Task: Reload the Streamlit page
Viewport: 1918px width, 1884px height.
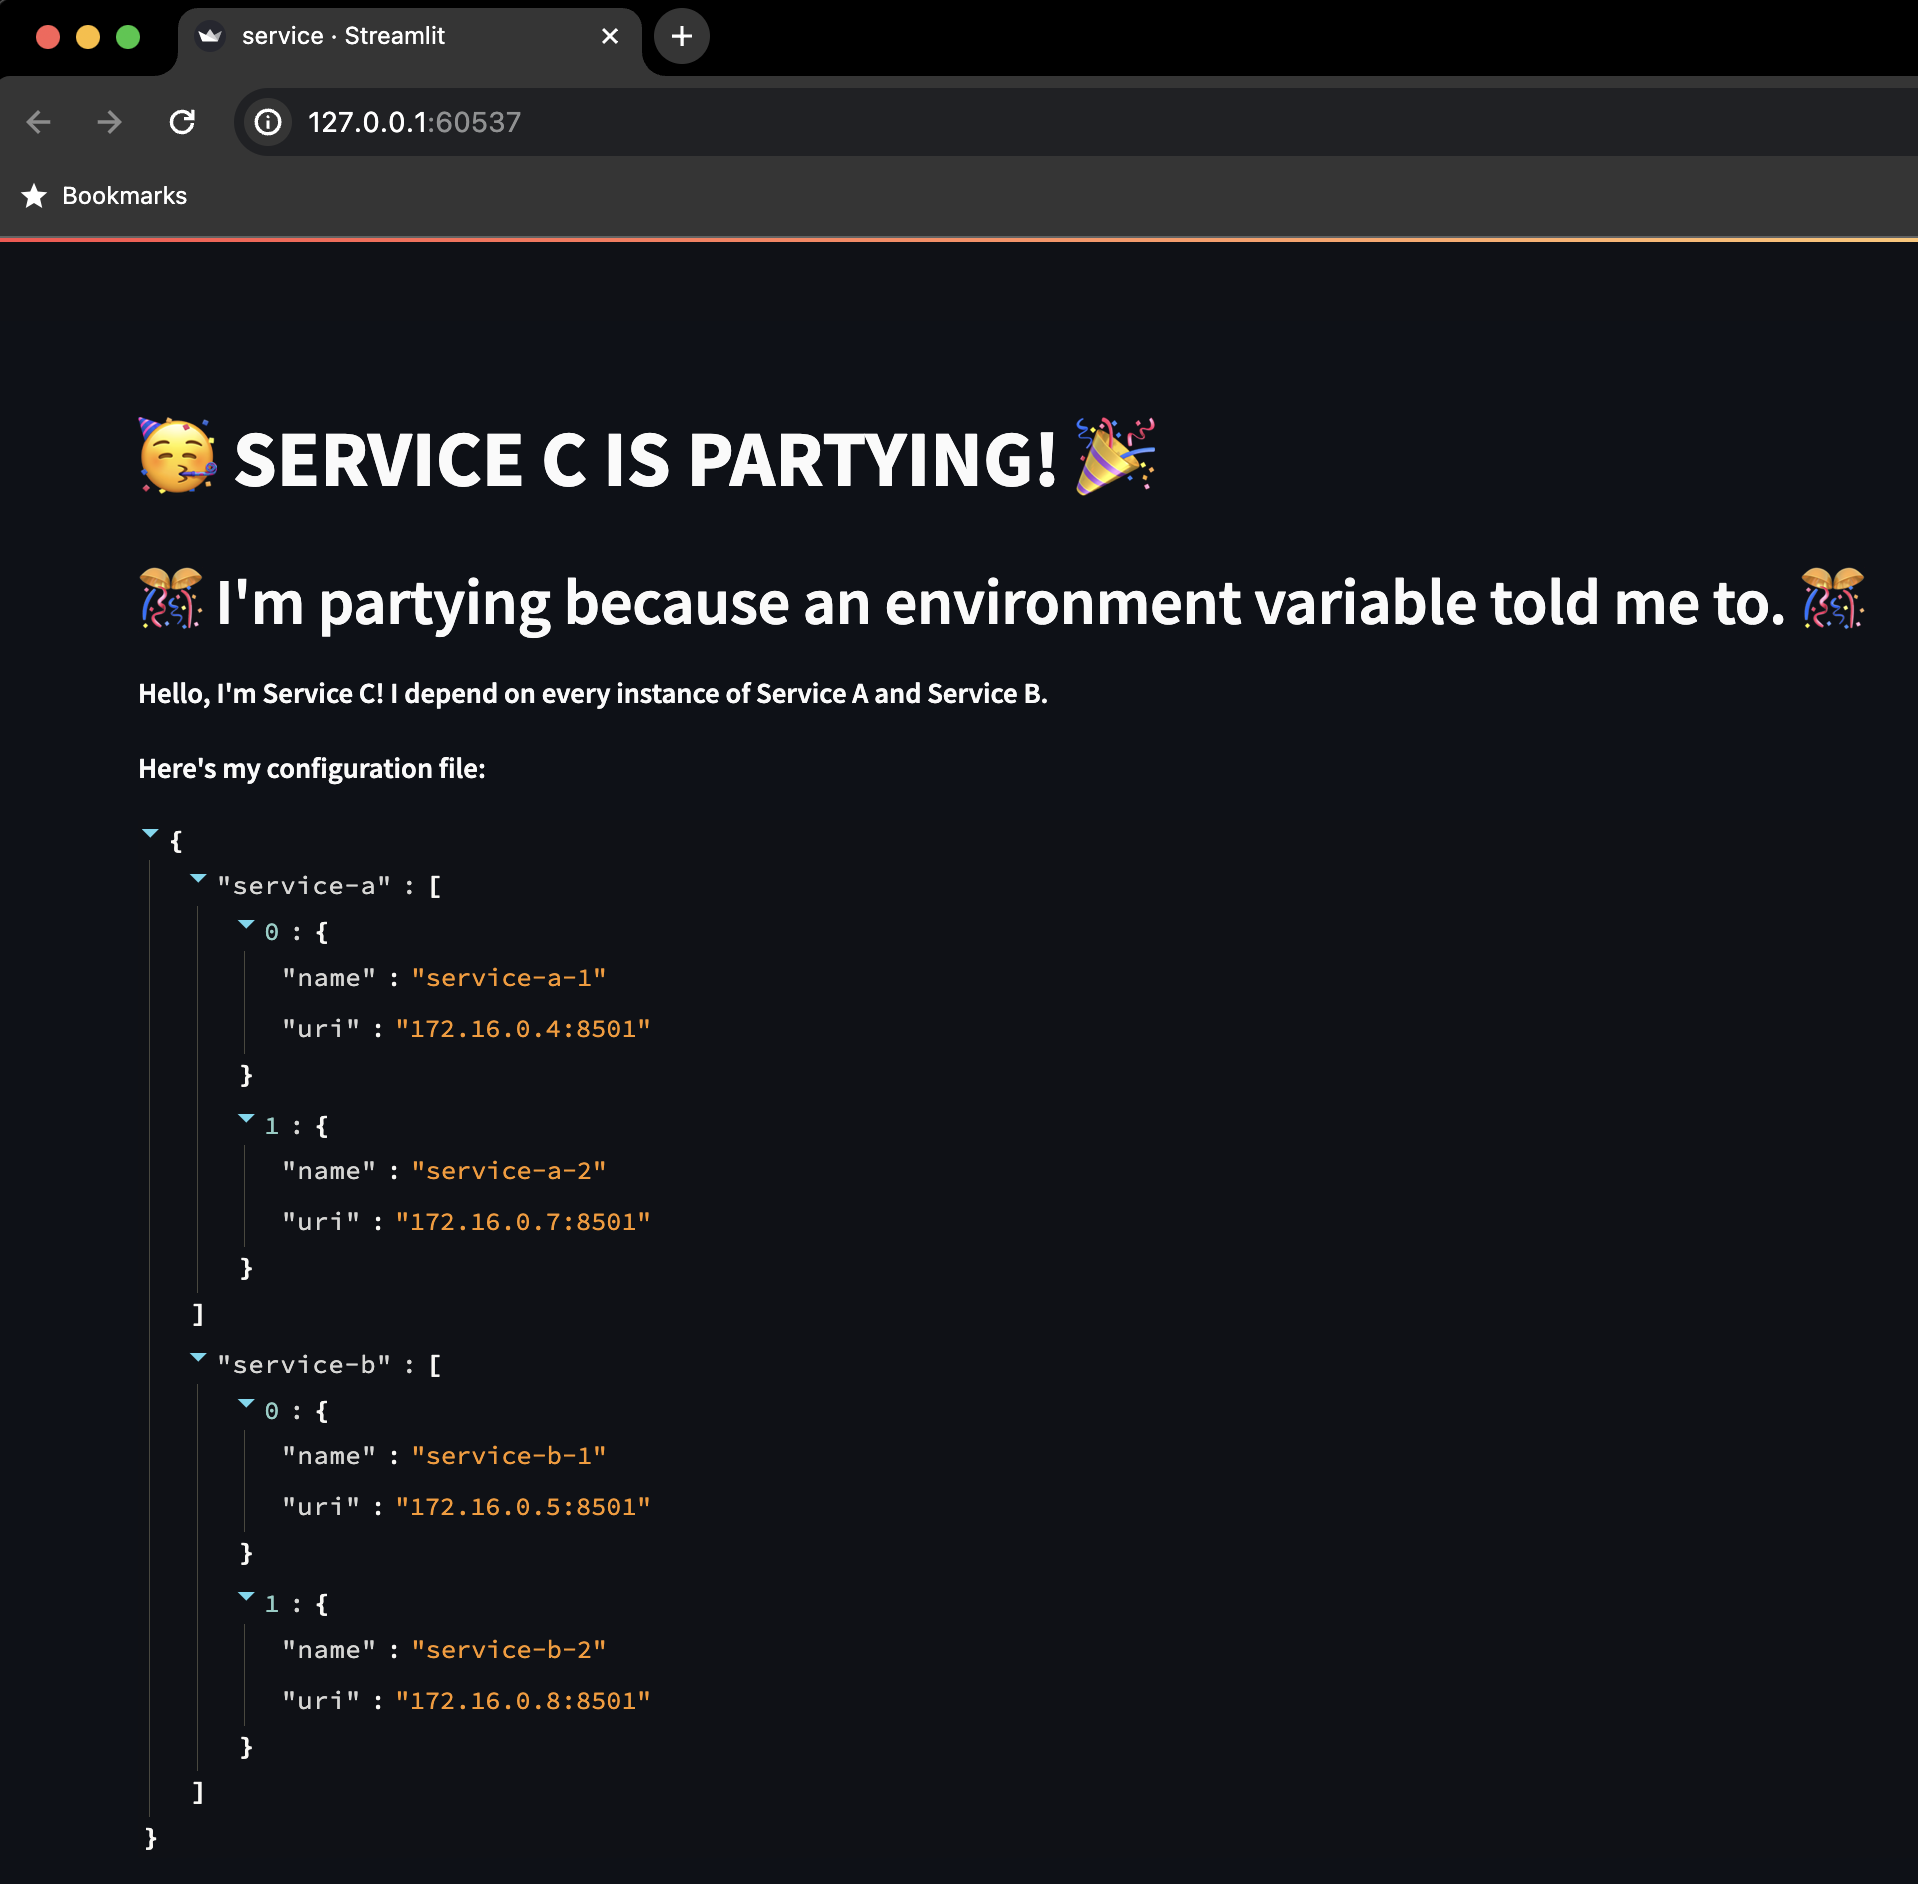Action: point(182,122)
